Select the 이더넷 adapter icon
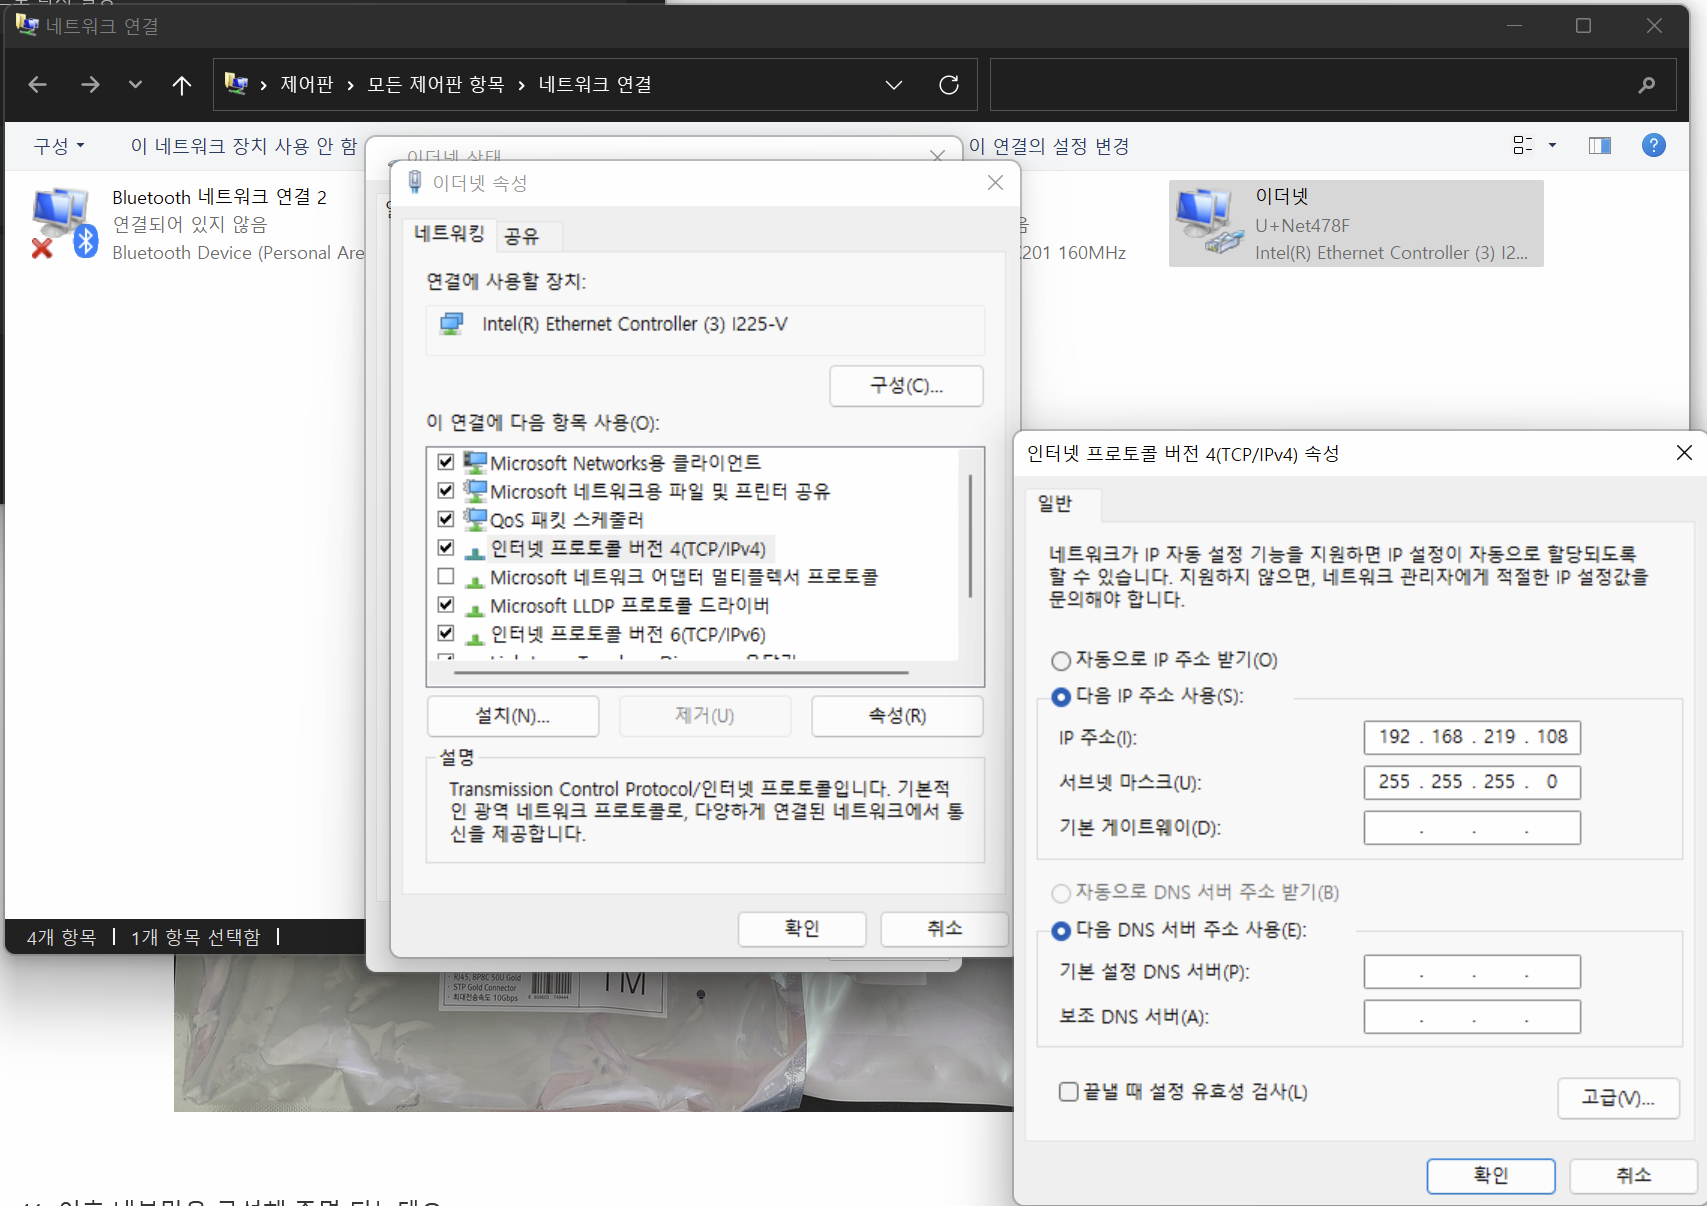Image resolution: width=1707 pixels, height=1206 pixels. pos(1209,221)
